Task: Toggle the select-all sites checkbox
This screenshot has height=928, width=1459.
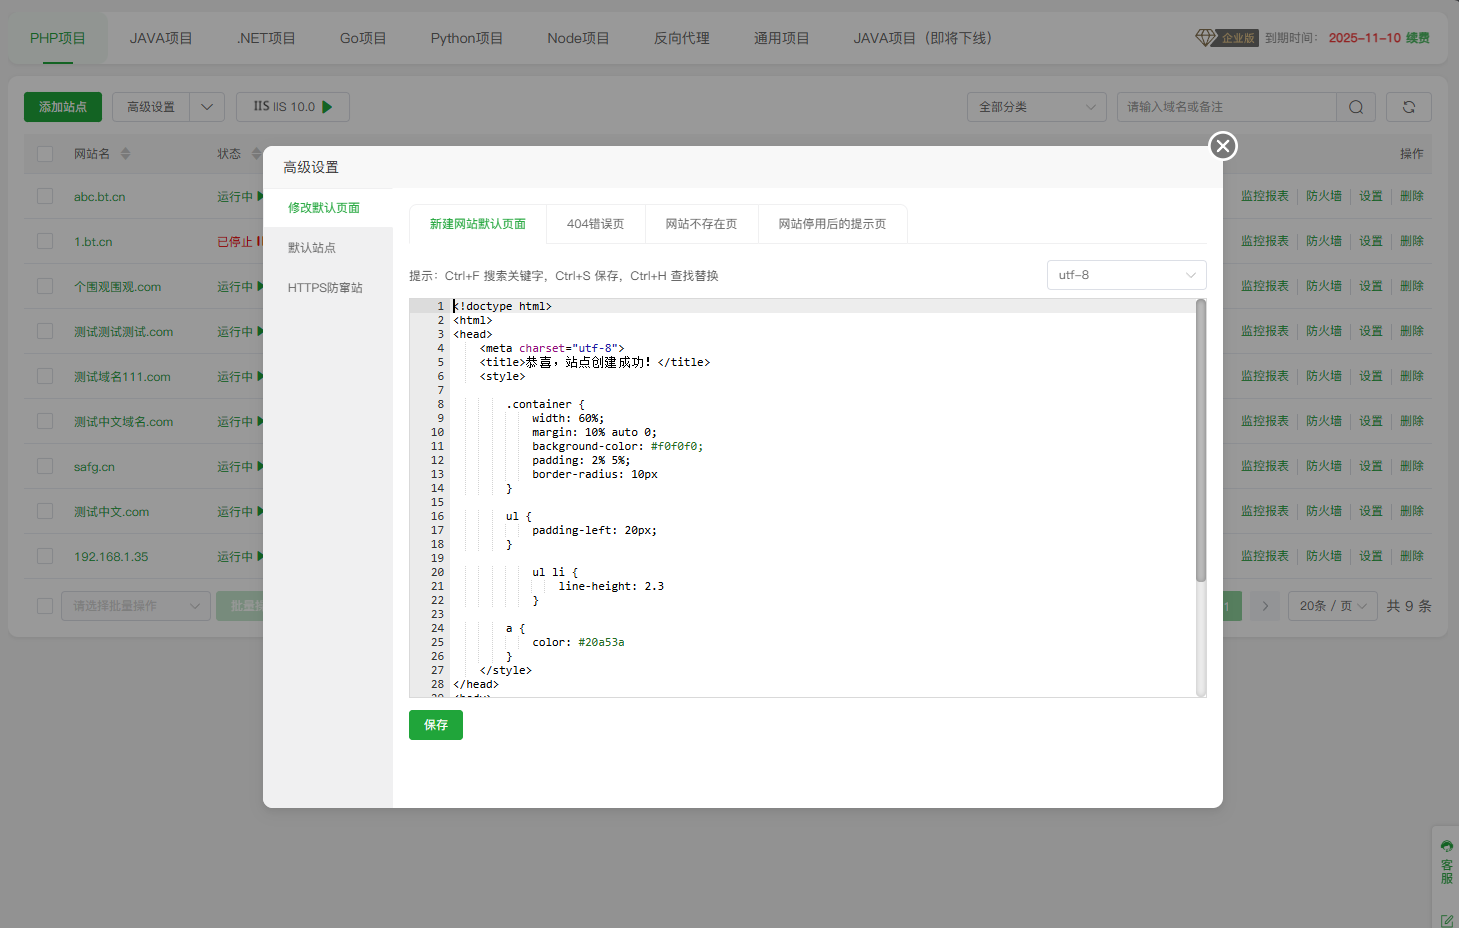Action: 45,154
